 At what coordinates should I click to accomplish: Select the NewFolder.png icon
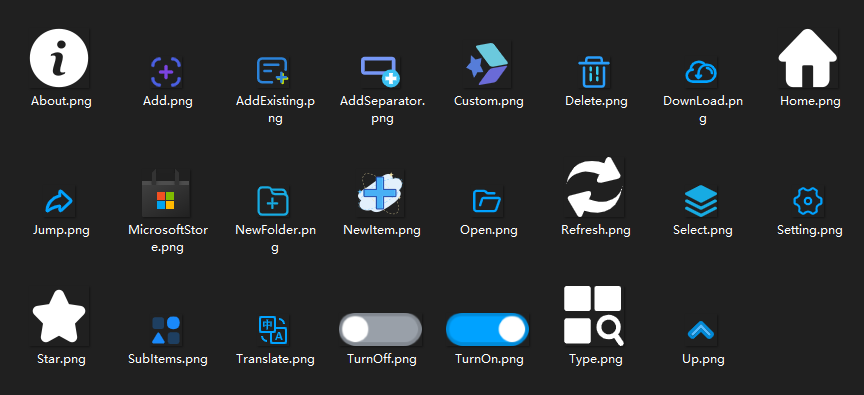(273, 201)
